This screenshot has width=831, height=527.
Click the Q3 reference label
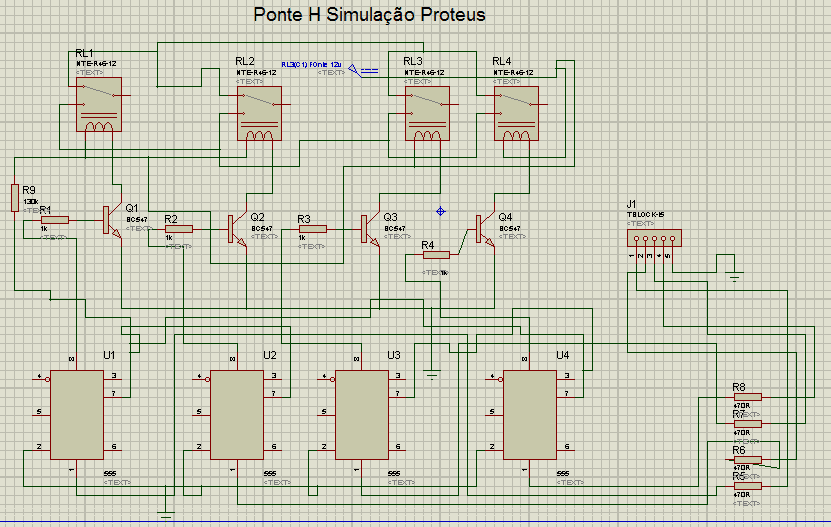coord(391,217)
